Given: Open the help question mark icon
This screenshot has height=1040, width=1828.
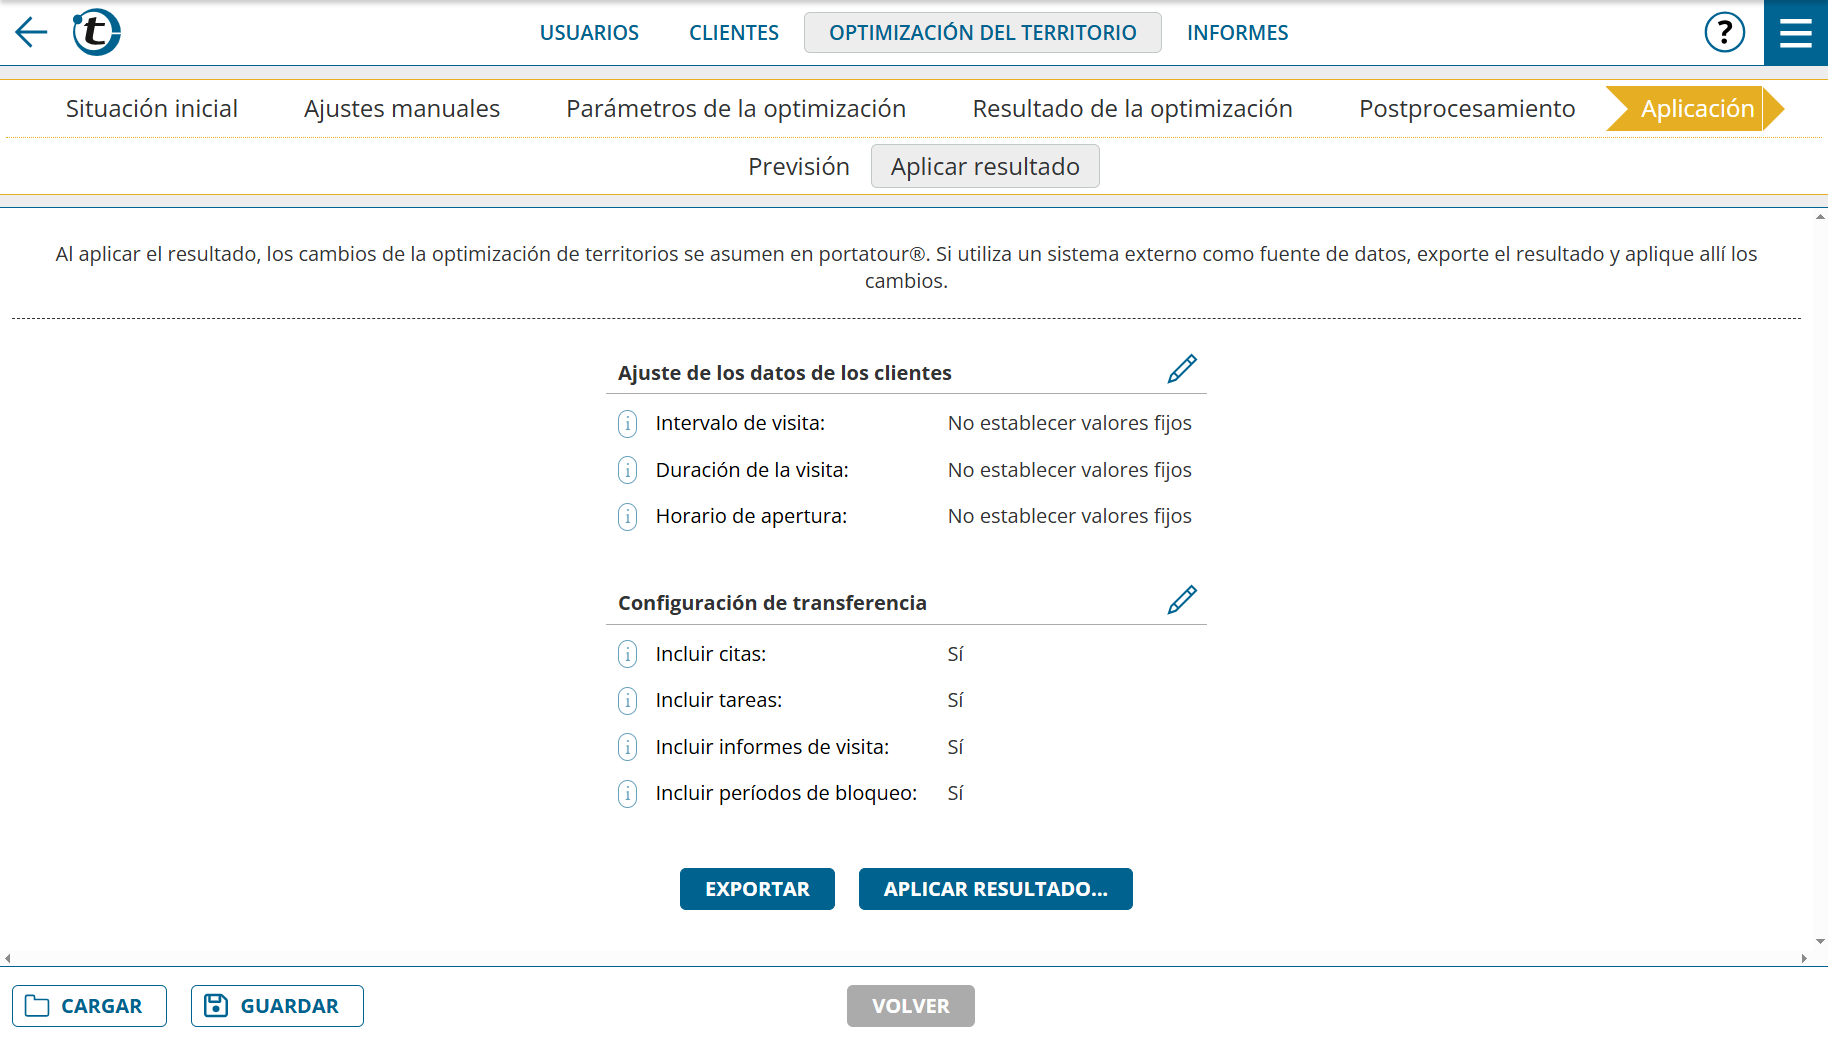Looking at the screenshot, I should [x=1724, y=32].
